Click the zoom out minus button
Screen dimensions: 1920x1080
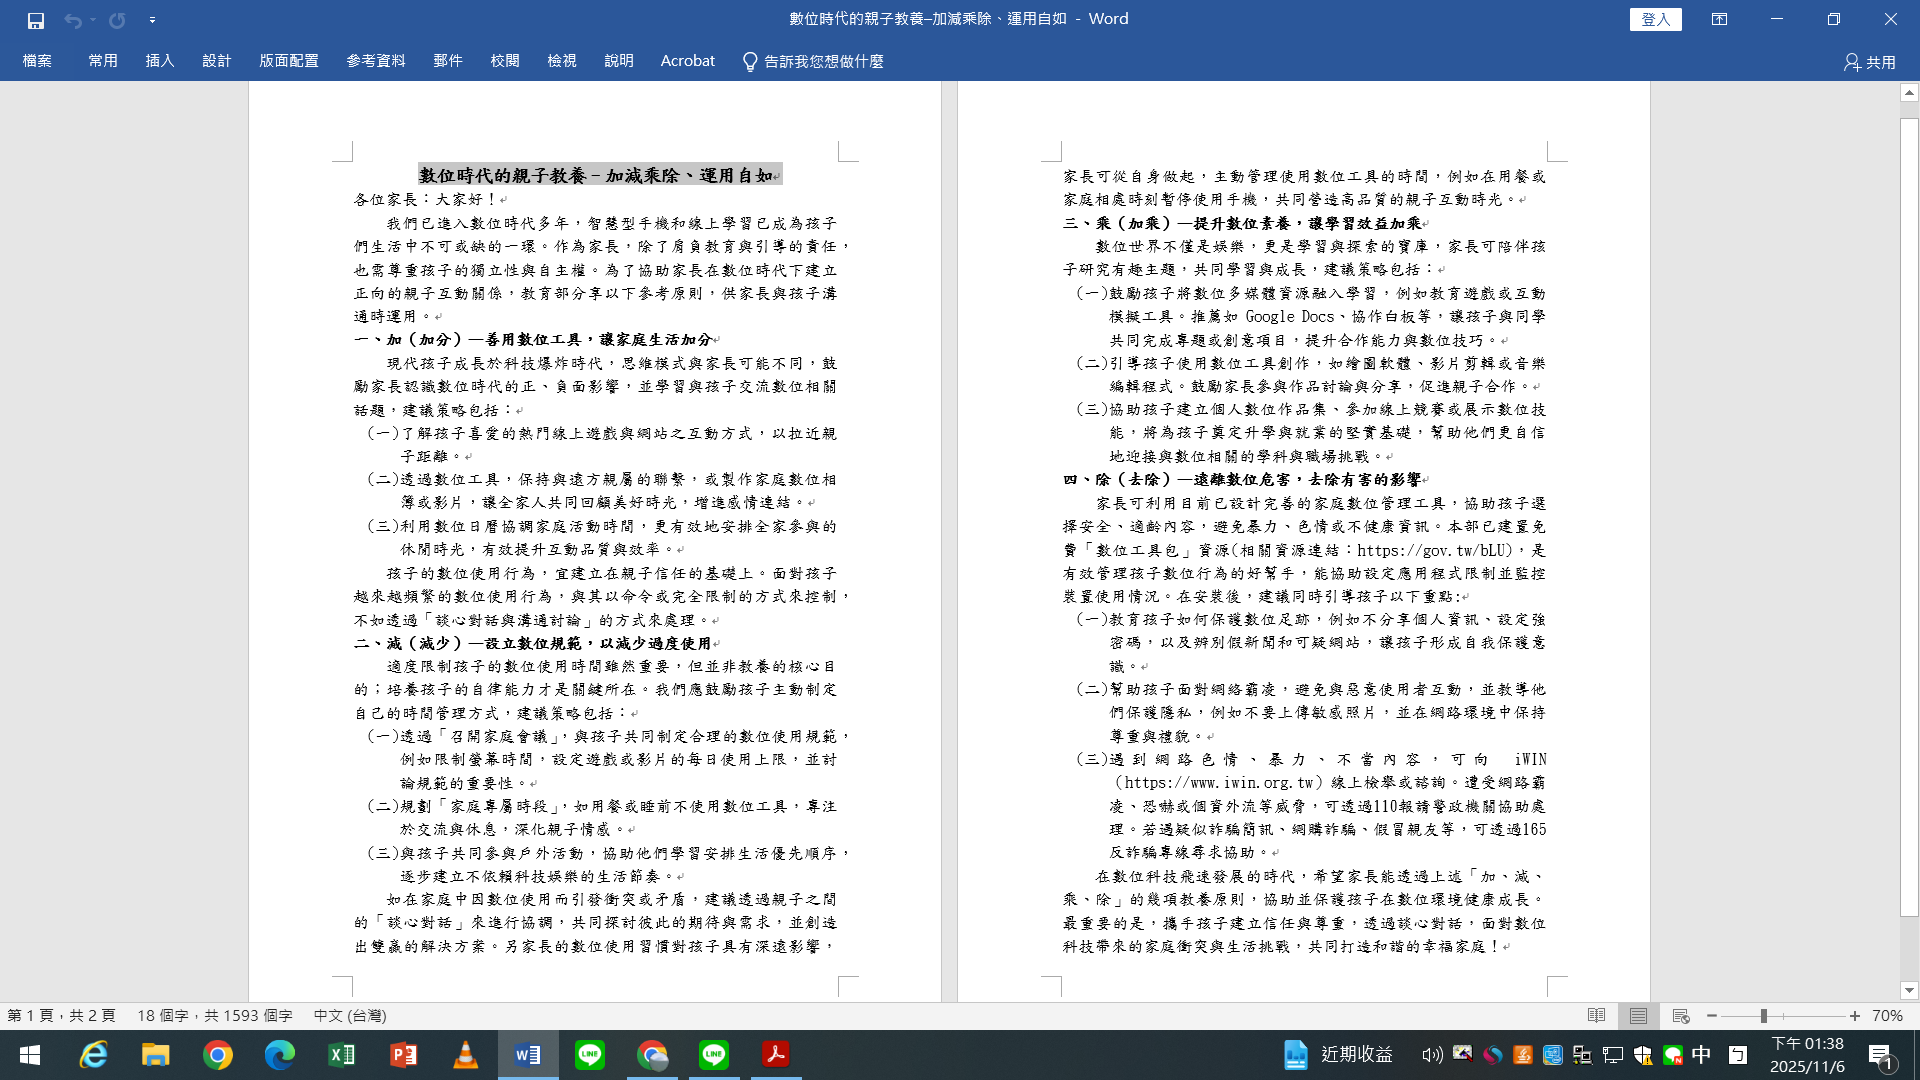1712,1015
